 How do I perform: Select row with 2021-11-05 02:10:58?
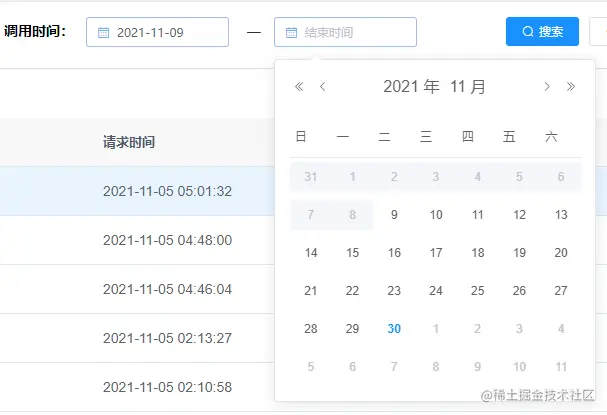[x=137, y=387]
